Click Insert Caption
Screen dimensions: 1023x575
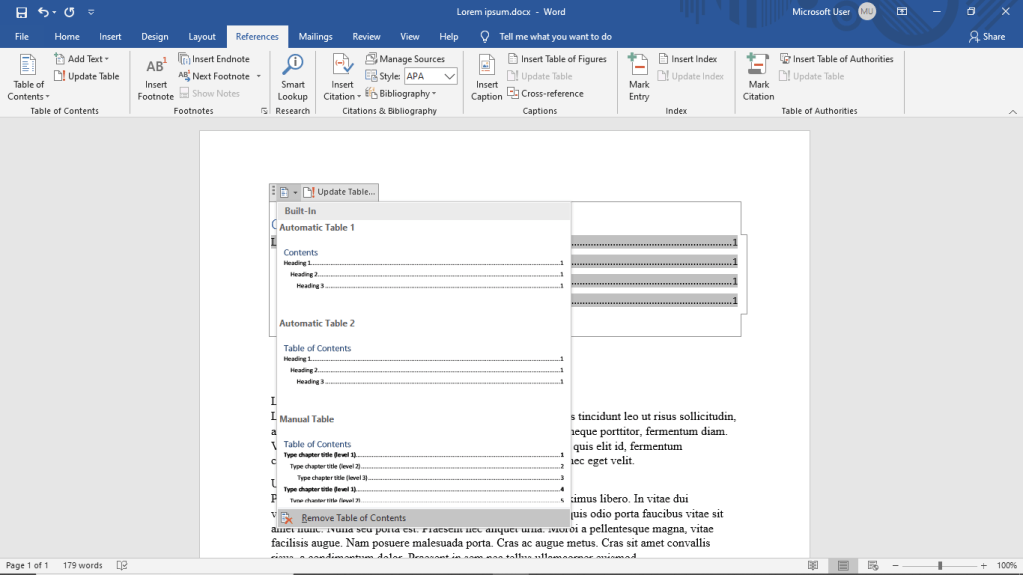click(x=486, y=77)
